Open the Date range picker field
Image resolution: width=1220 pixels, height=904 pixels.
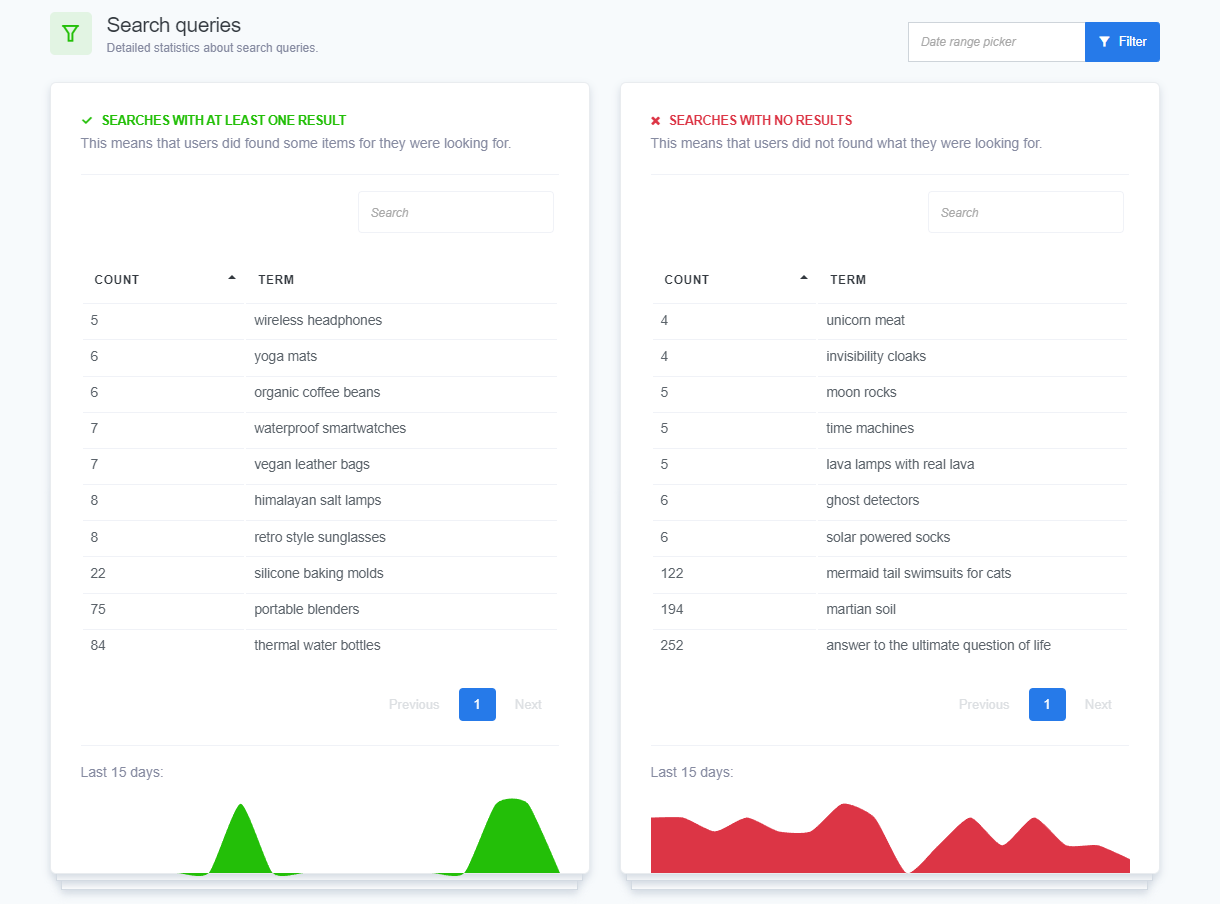(996, 42)
